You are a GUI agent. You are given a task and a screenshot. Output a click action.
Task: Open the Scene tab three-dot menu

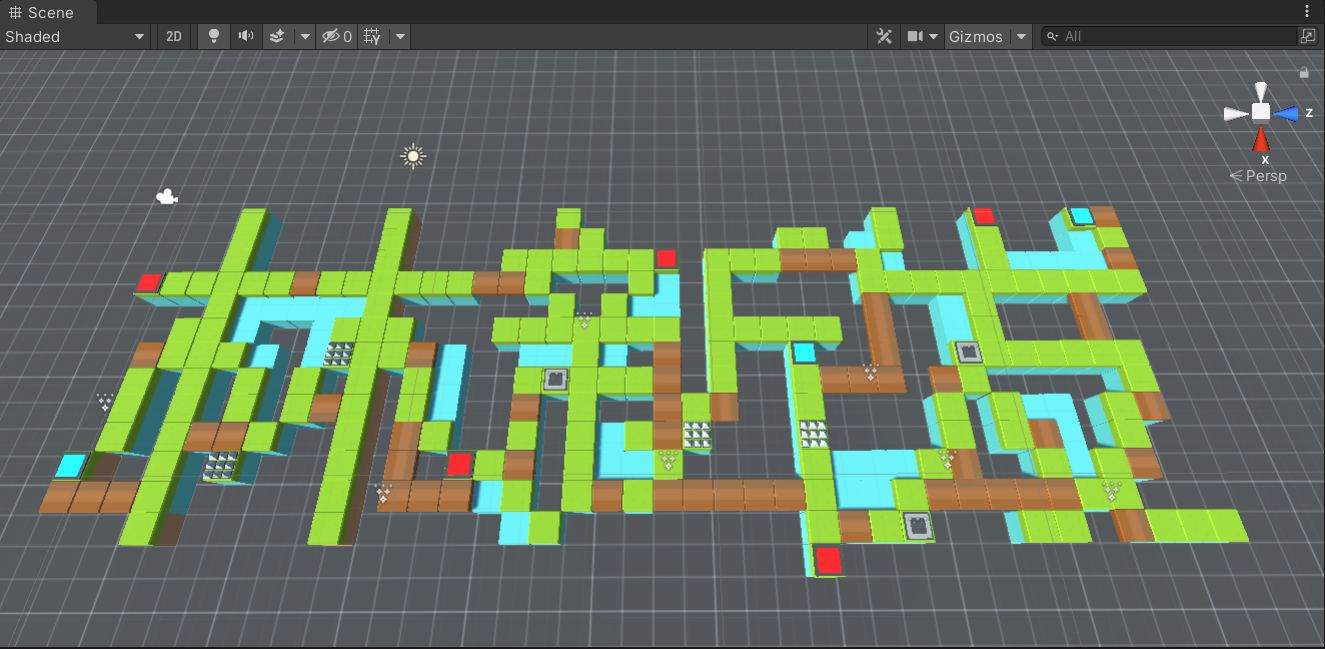(1307, 11)
